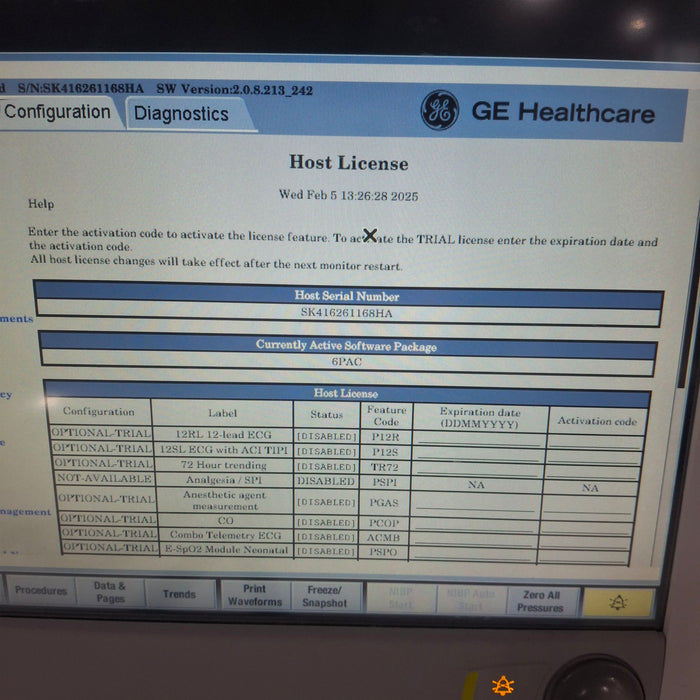This screenshot has height=700, width=700.
Task: Click activation code field for 12SL ECG row
Action: (594, 456)
